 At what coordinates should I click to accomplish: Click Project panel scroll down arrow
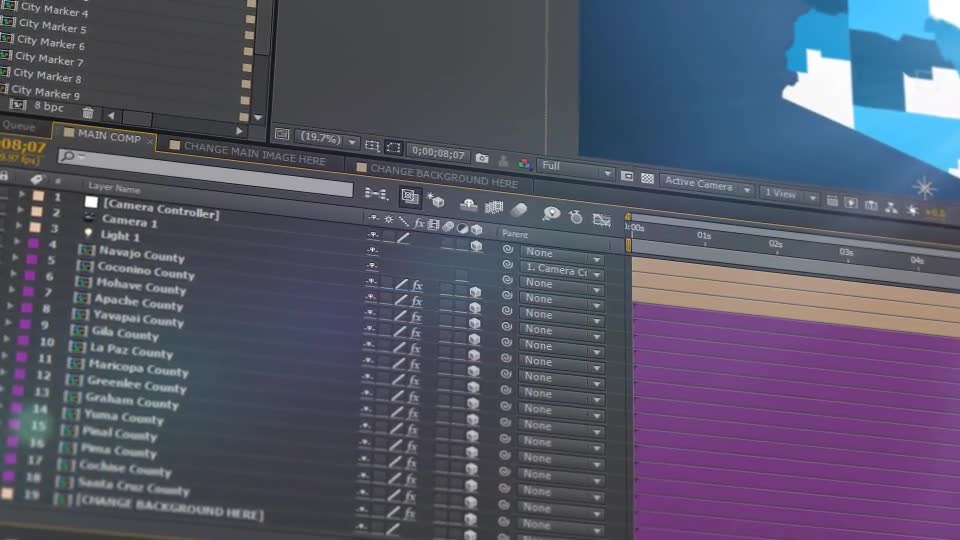pyautogui.click(x=258, y=118)
